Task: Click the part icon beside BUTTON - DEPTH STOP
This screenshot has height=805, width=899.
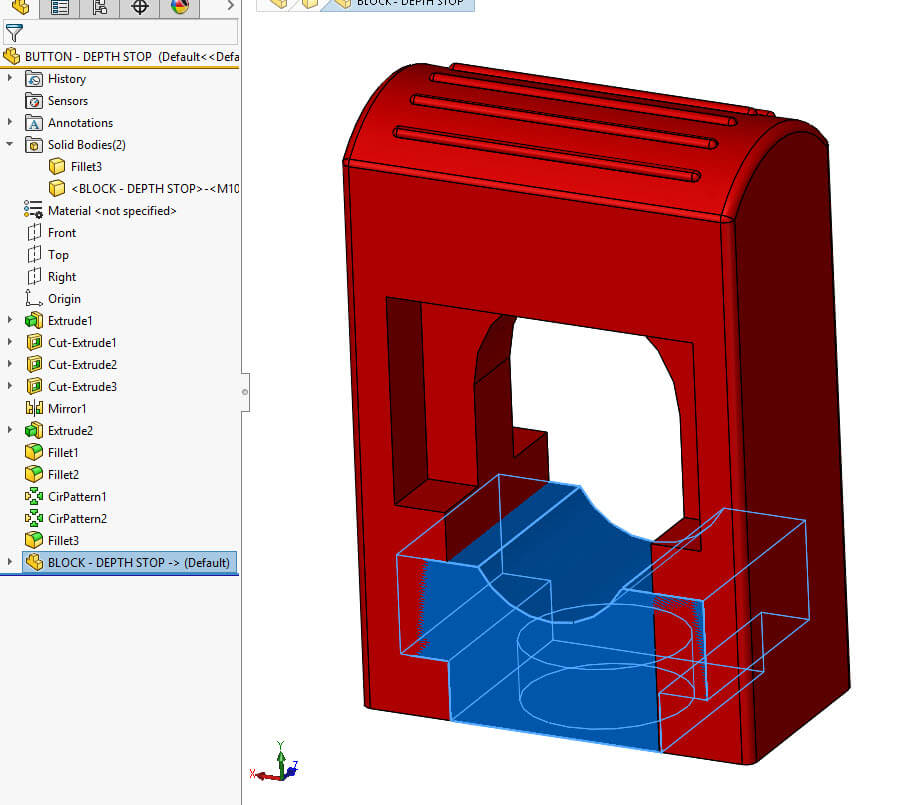Action: [x=11, y=57]
